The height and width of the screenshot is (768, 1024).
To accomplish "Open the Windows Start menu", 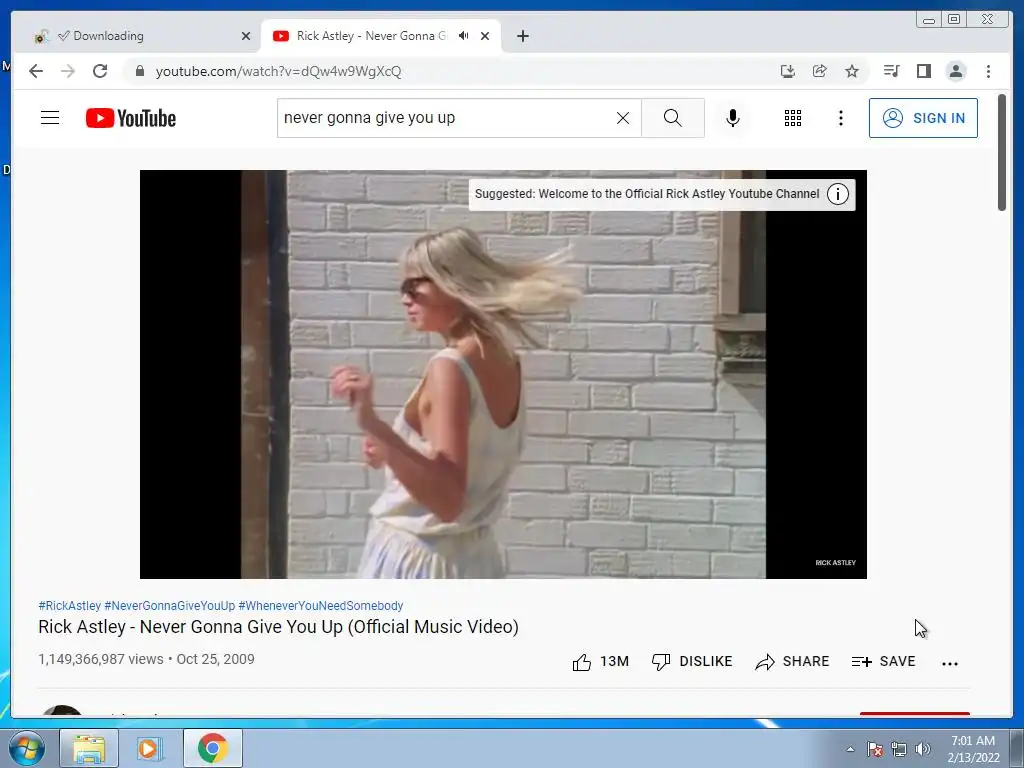I will pos(27,748).
